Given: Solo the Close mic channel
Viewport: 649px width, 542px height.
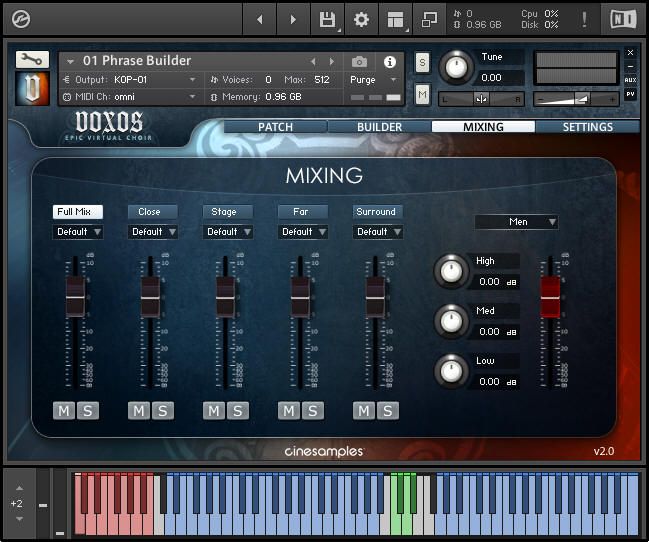Looking at the screenshot, I should (163, 411).
